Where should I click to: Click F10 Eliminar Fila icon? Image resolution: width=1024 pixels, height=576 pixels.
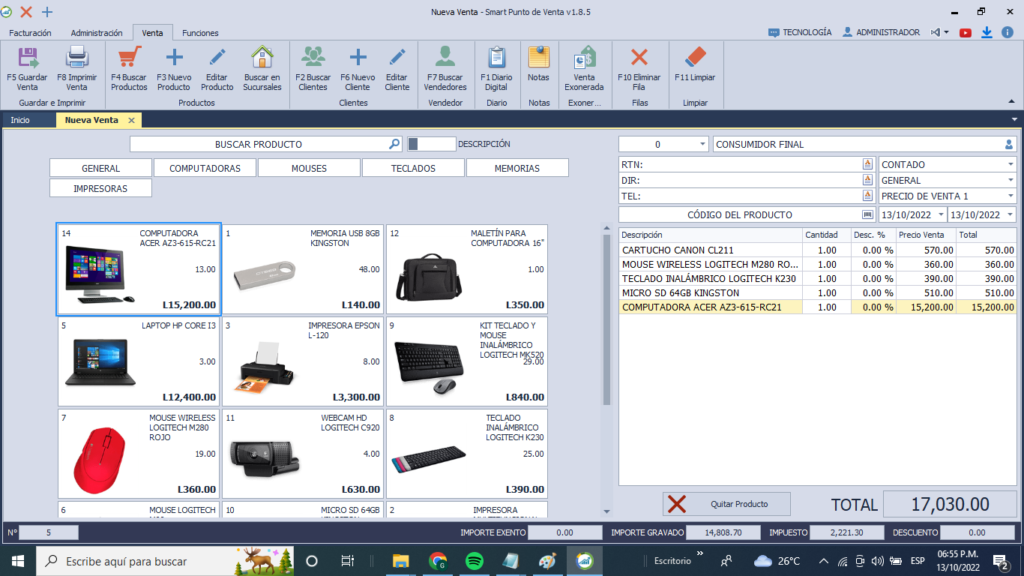pos(639,60)
